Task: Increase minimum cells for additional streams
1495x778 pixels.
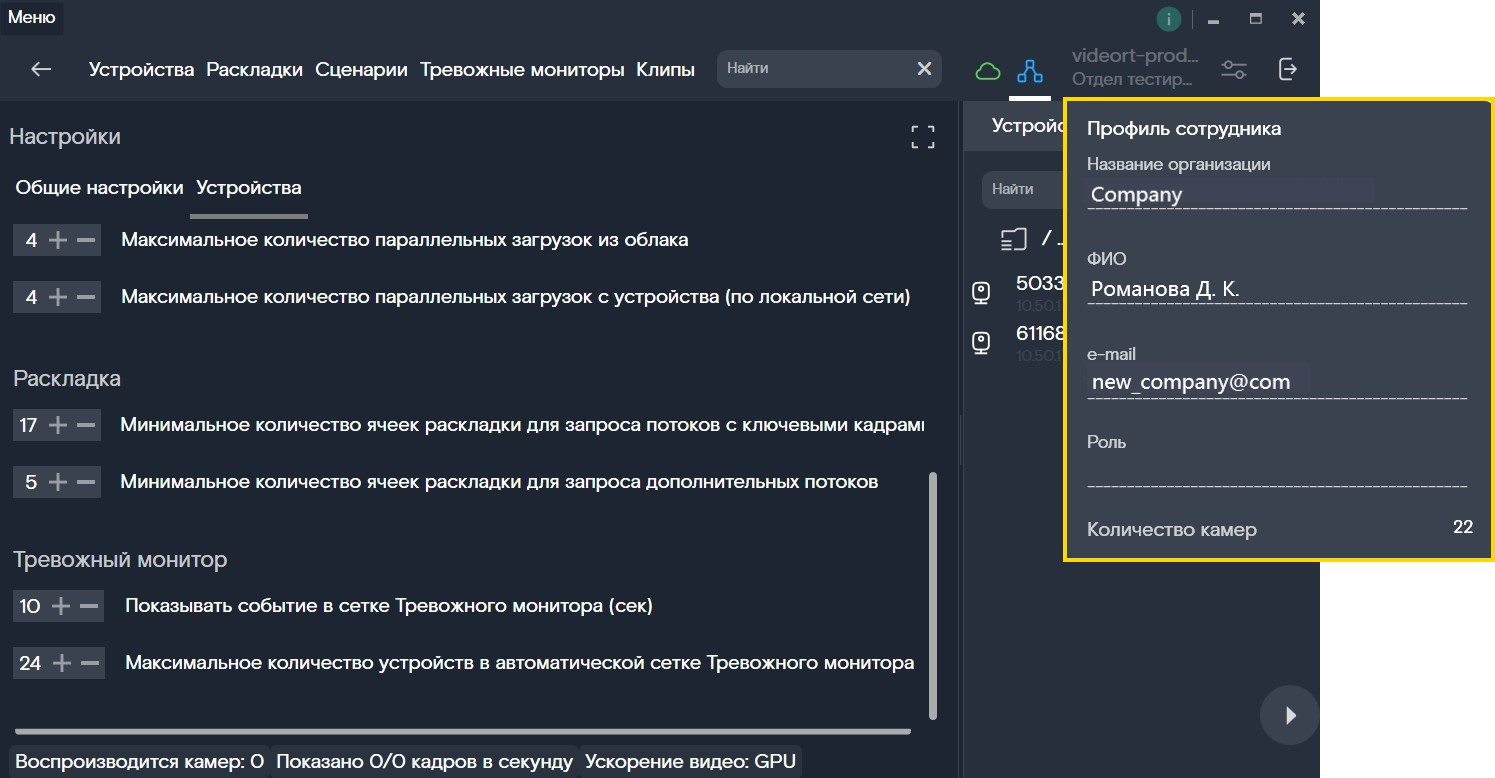Action: 59,482
